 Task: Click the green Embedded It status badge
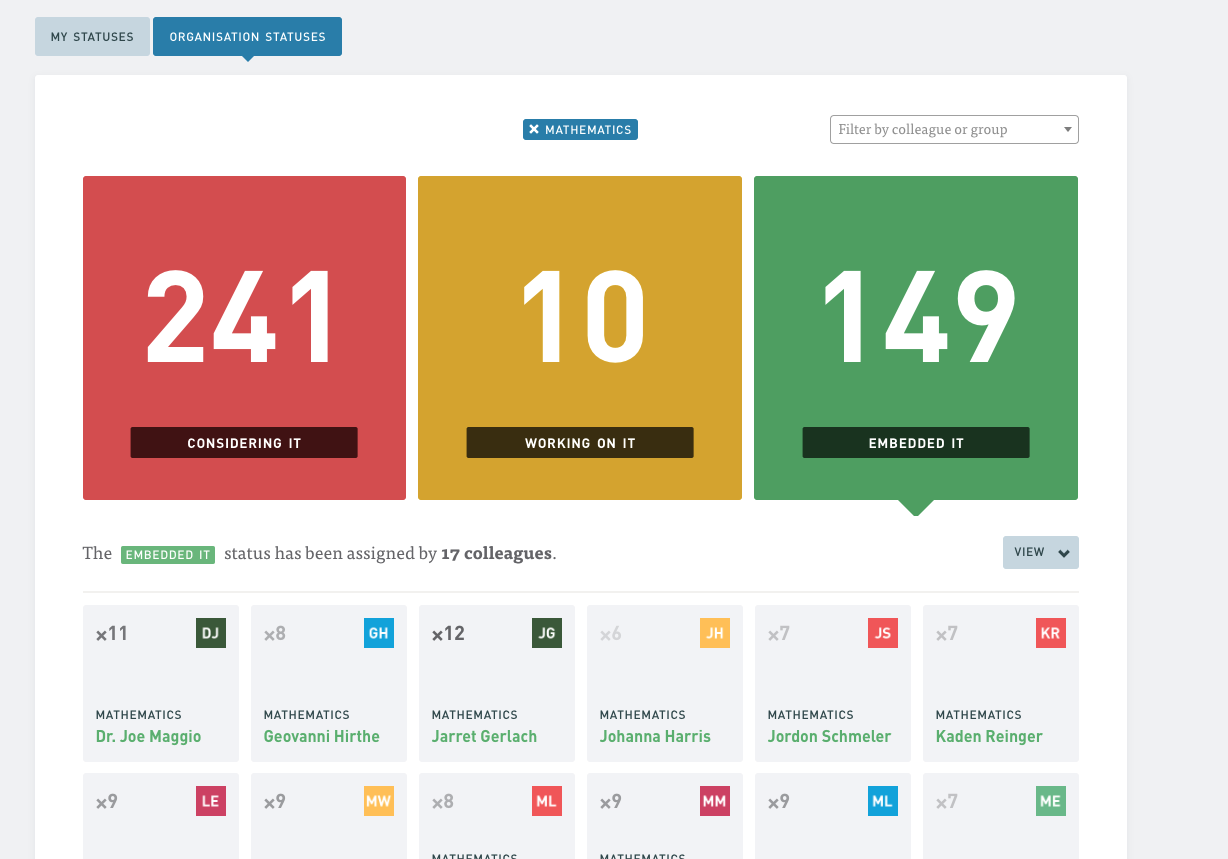[x=168, y=554]
